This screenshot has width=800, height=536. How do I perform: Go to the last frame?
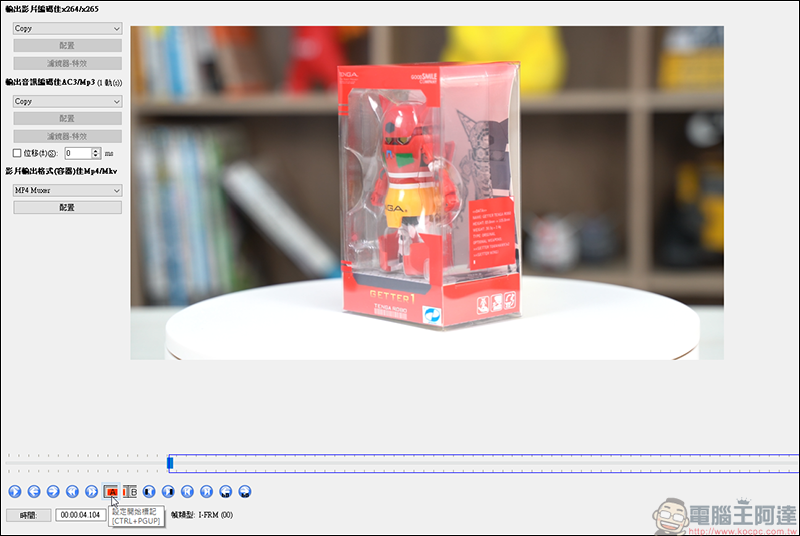pos(206,492)
